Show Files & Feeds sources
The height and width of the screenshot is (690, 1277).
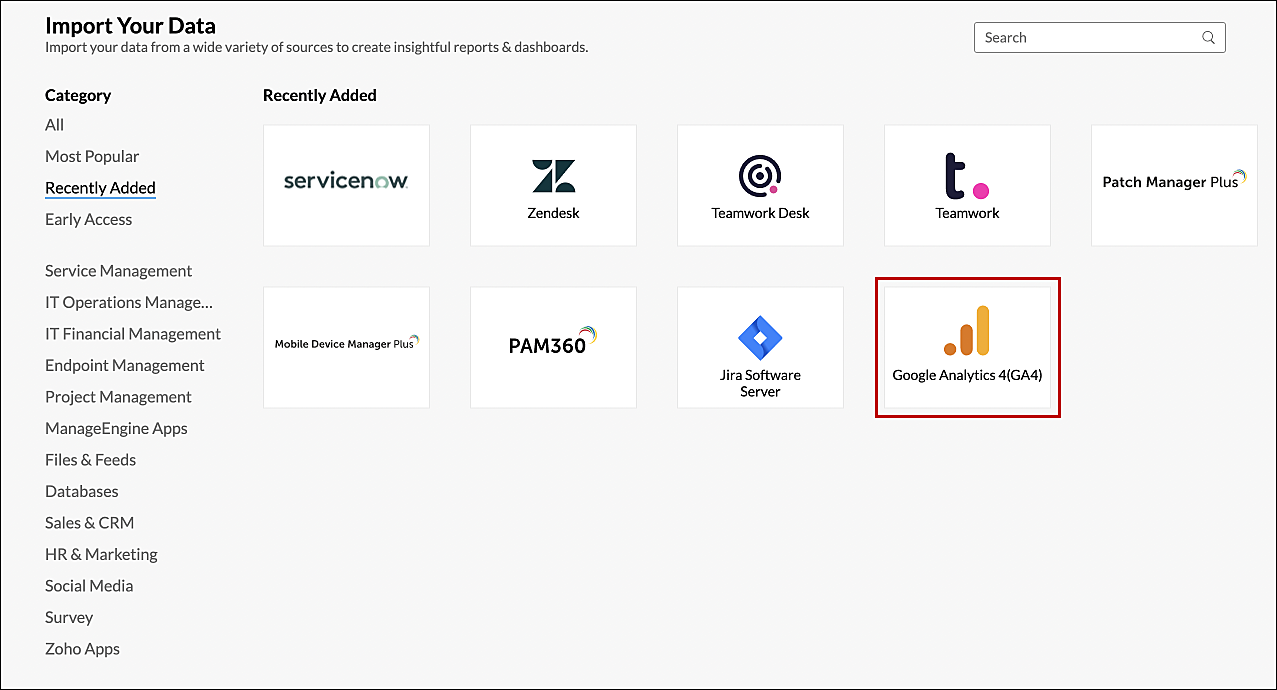(90, 460)
